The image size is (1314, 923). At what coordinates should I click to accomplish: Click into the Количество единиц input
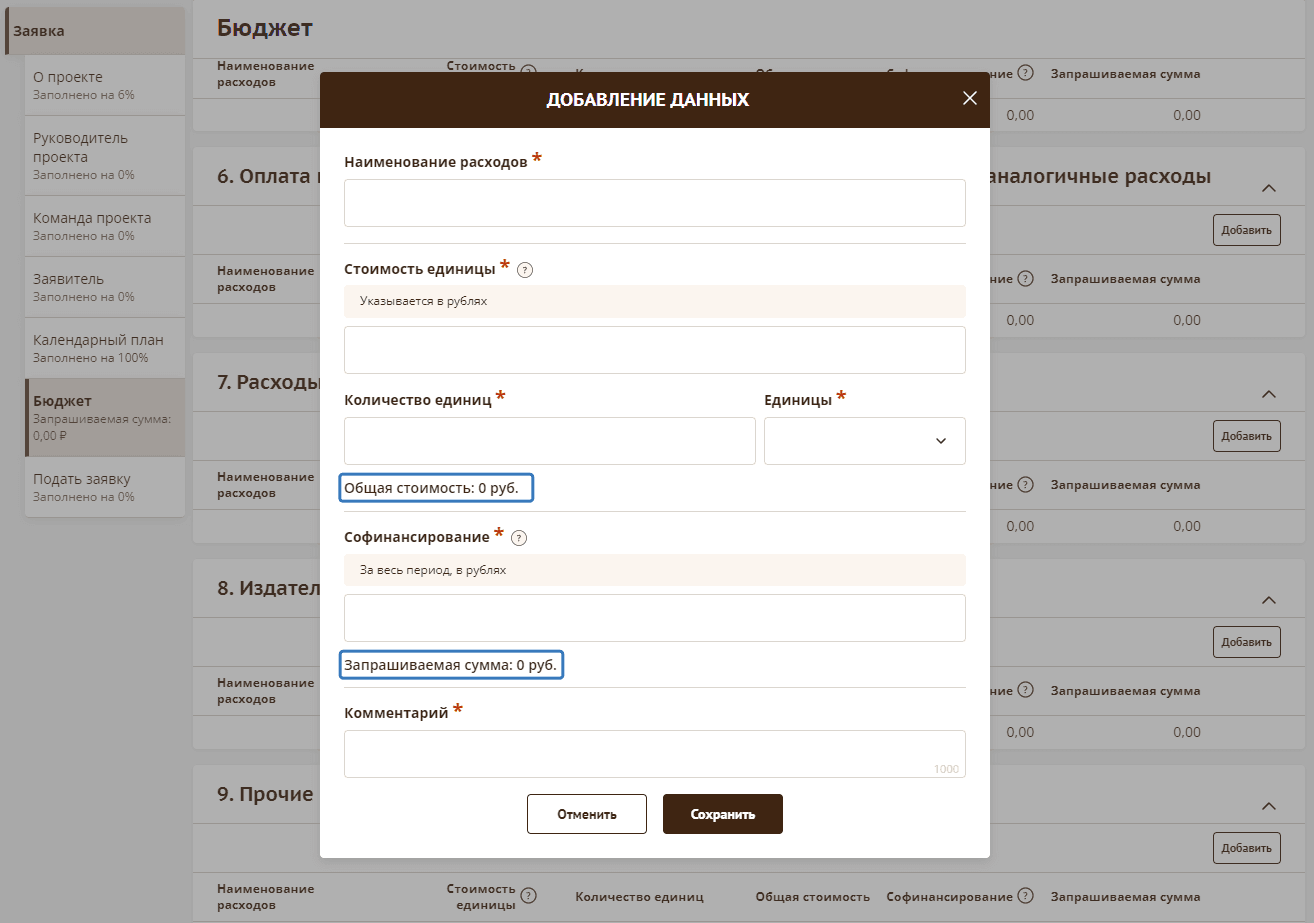pos(549,441)
